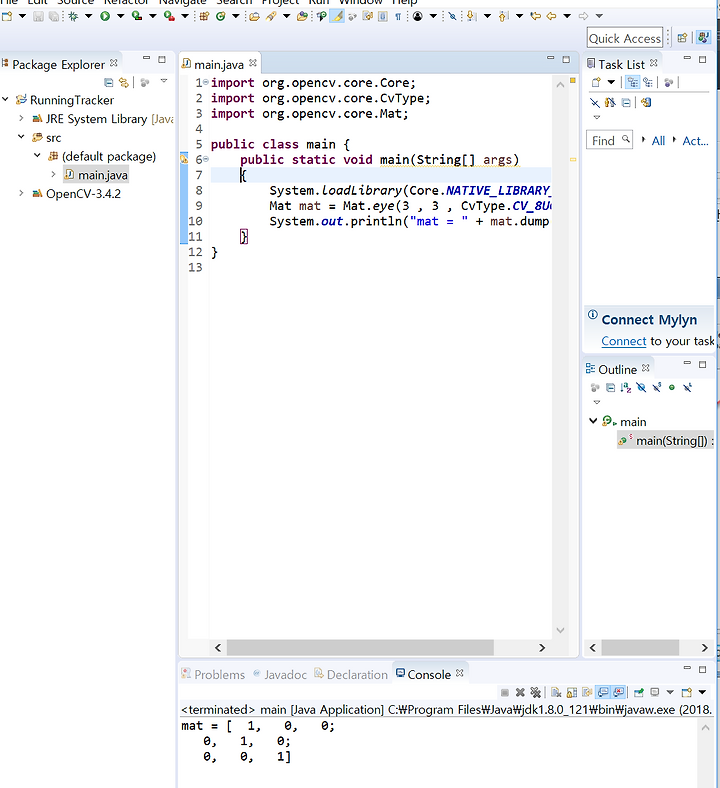Click the Run External Tools icon
This screenshot has height=788, width=720.
(x=169, y=16)
